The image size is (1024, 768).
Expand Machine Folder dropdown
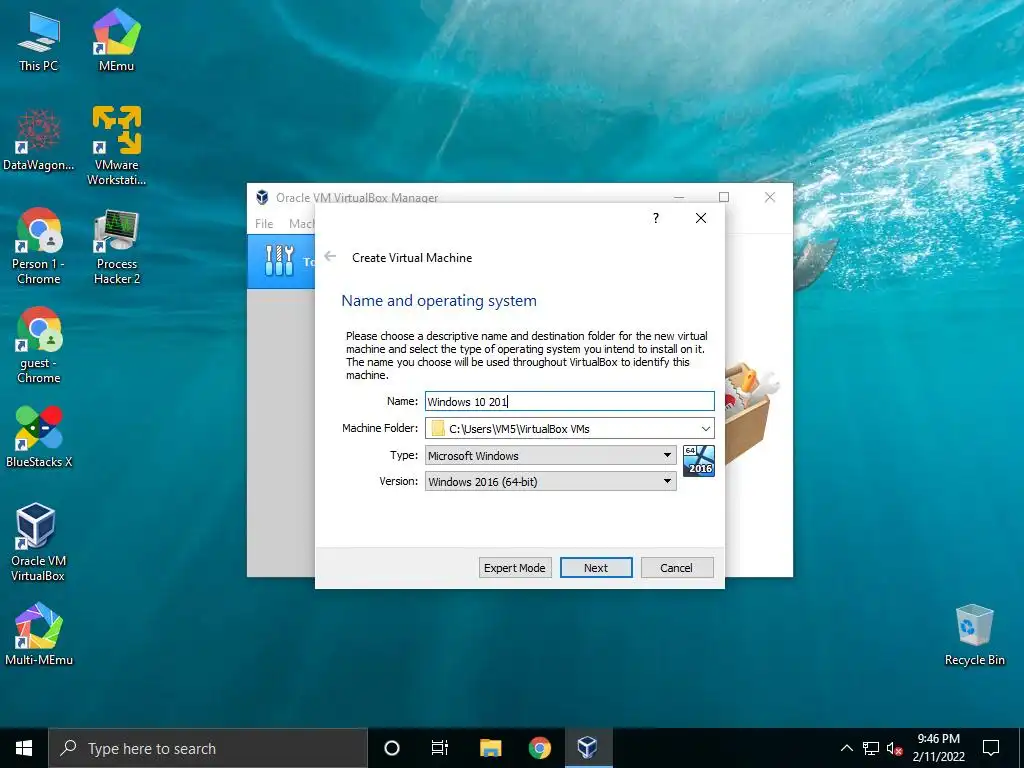705,428
